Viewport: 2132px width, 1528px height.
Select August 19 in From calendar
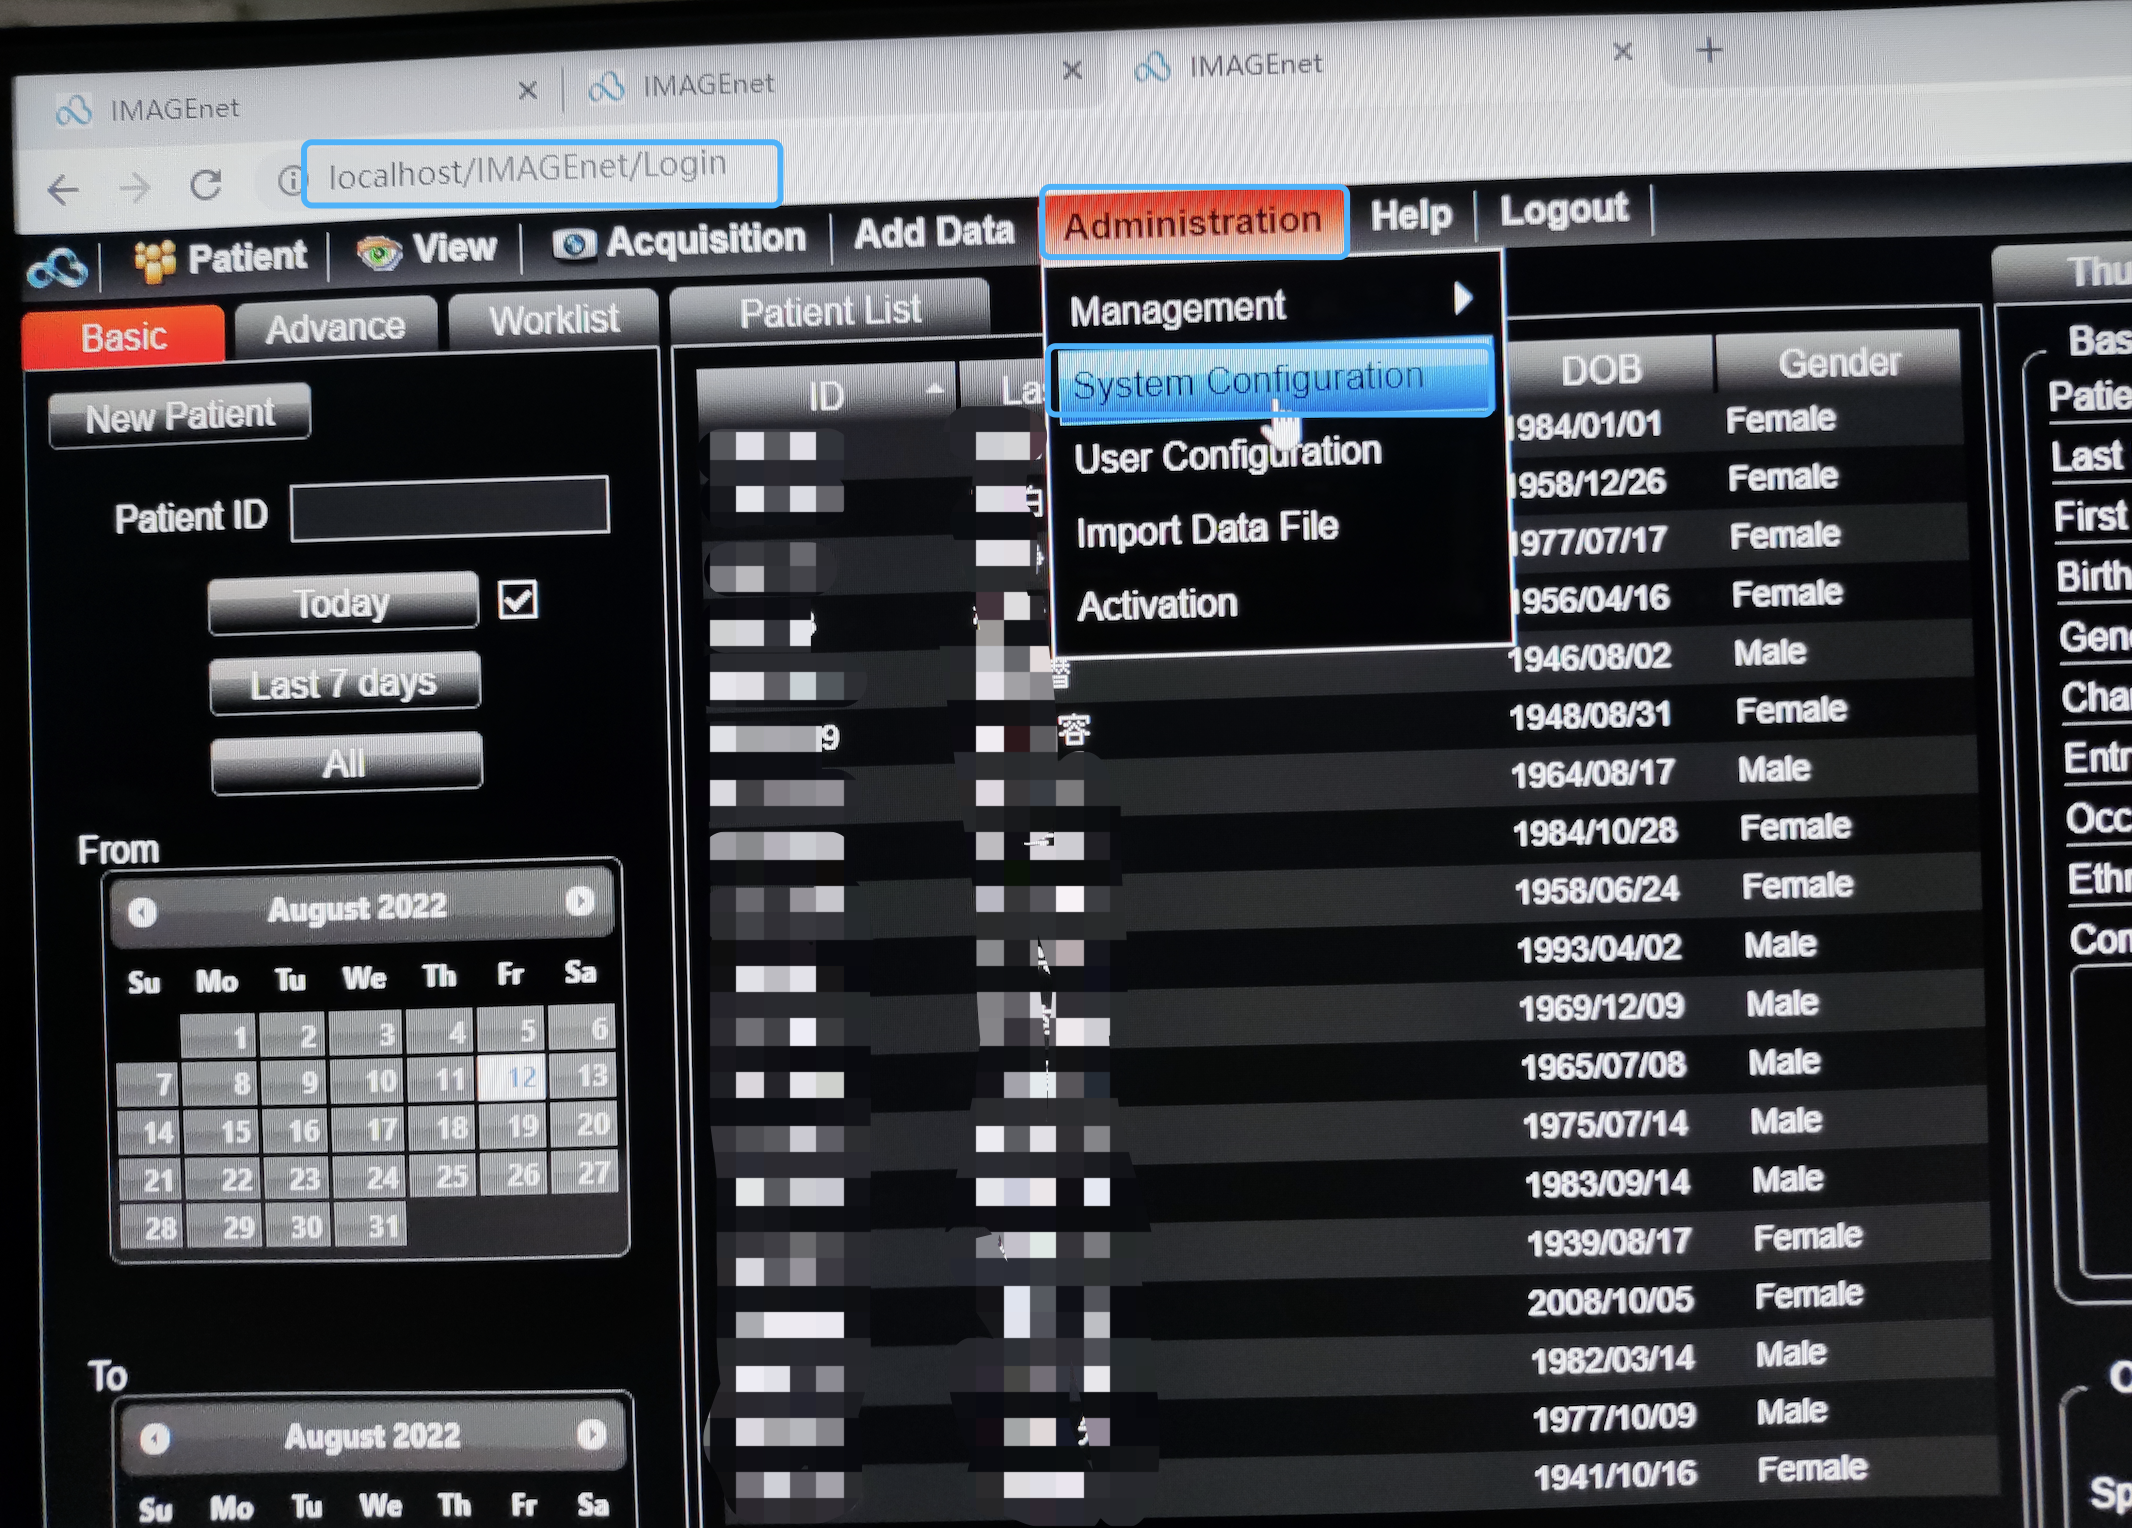click(512, 1126)
